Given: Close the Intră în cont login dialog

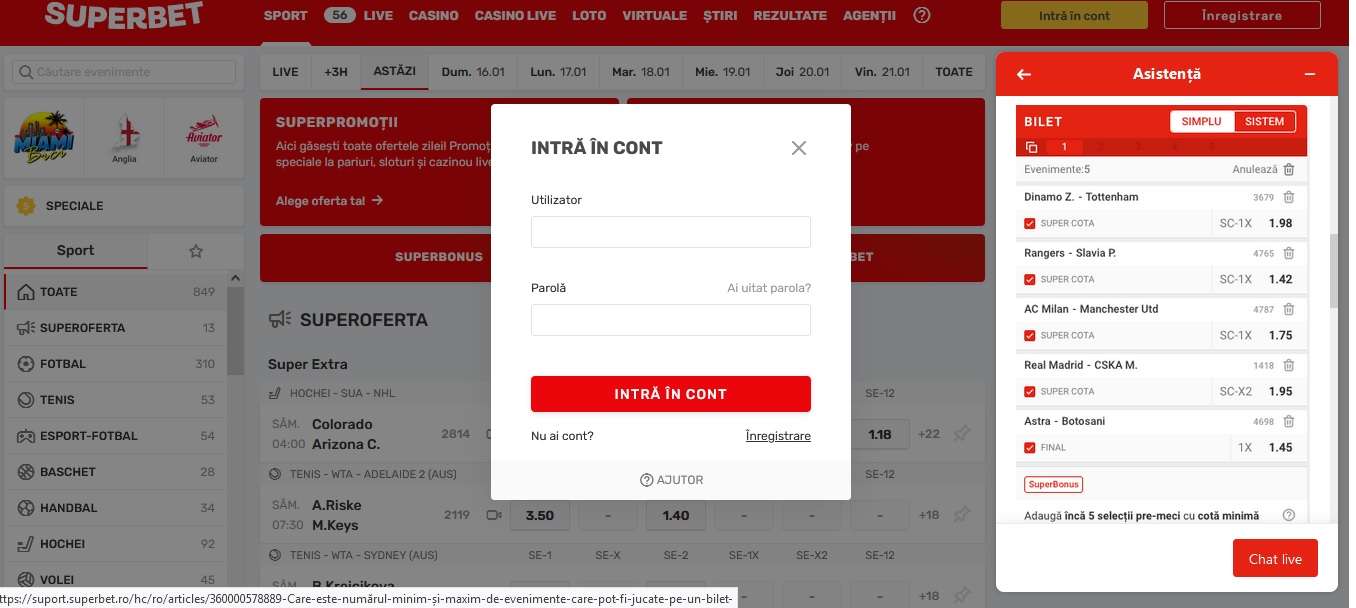Looking at the screenshot, I should [x=798, y=148].
